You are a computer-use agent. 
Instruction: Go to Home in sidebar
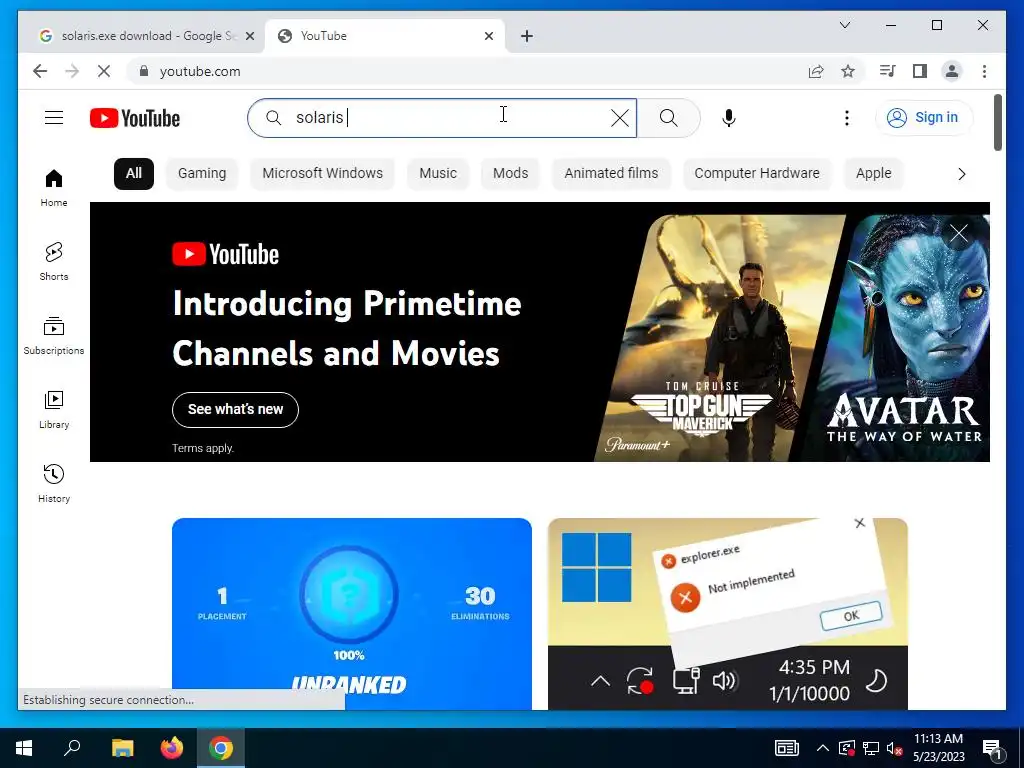[x=54, y=188]
